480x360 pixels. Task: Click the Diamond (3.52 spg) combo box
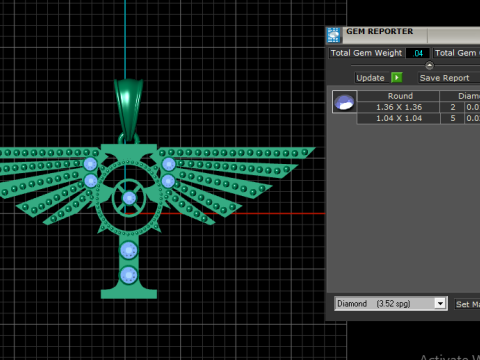(x=391, y=304)
